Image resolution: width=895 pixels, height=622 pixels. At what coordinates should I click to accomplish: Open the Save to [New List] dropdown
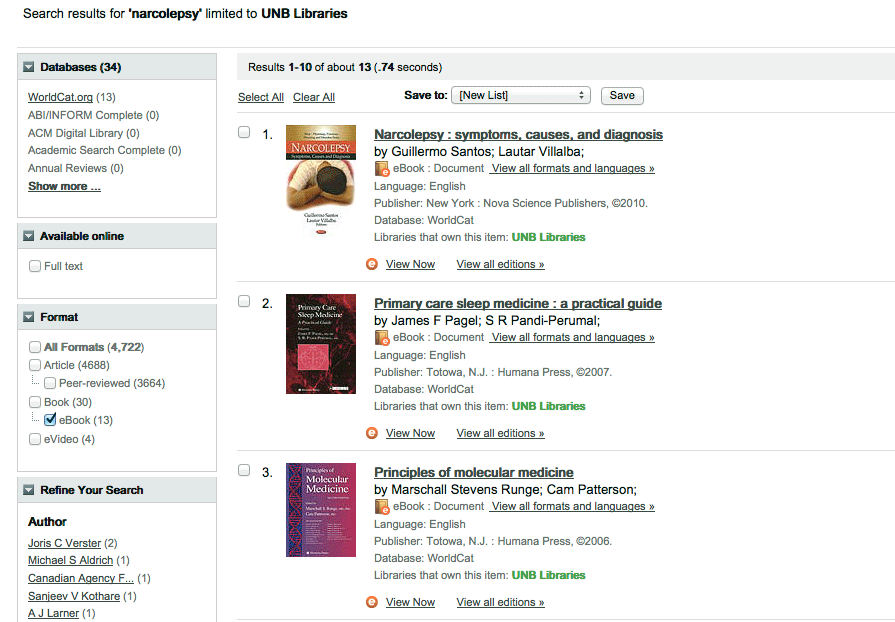[x=521, y=95]
